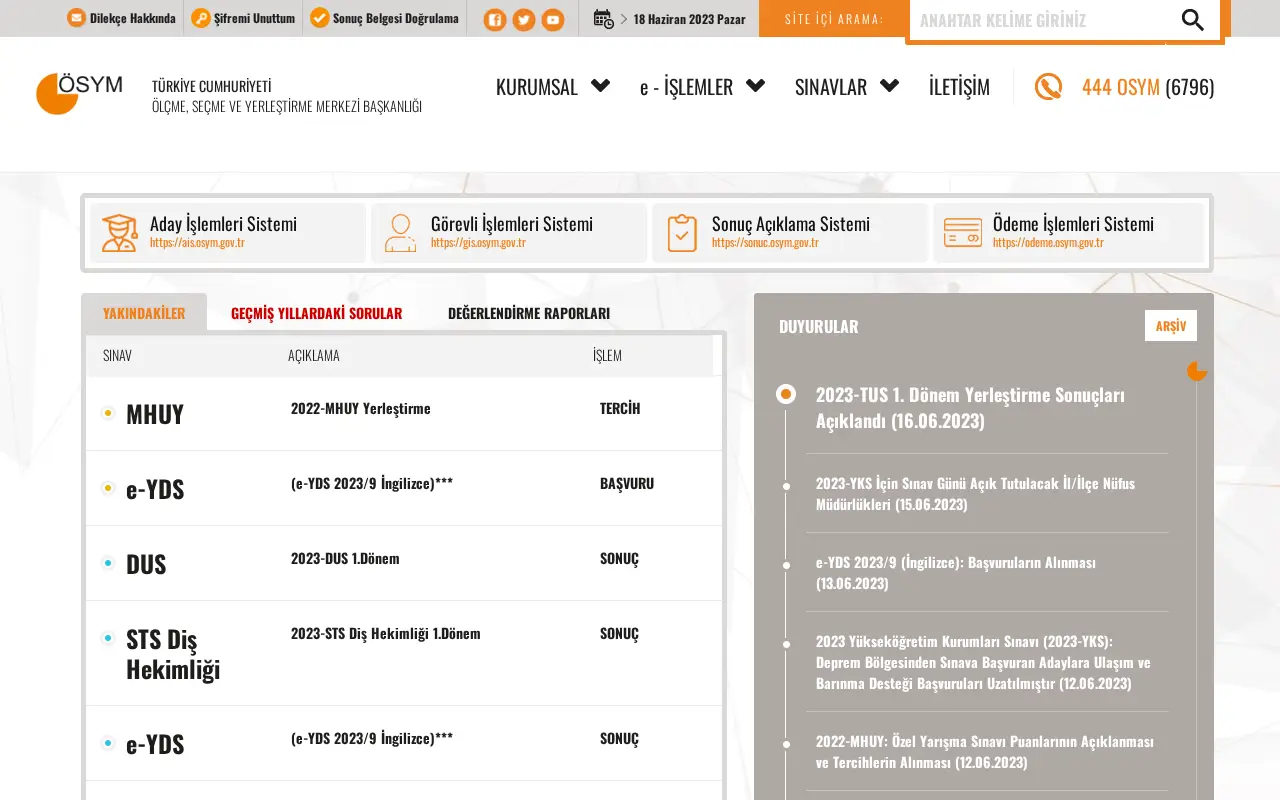Click the search magnifier icon
Image resolution: width=1280 pixels, height=800 pixels.
1193,20
